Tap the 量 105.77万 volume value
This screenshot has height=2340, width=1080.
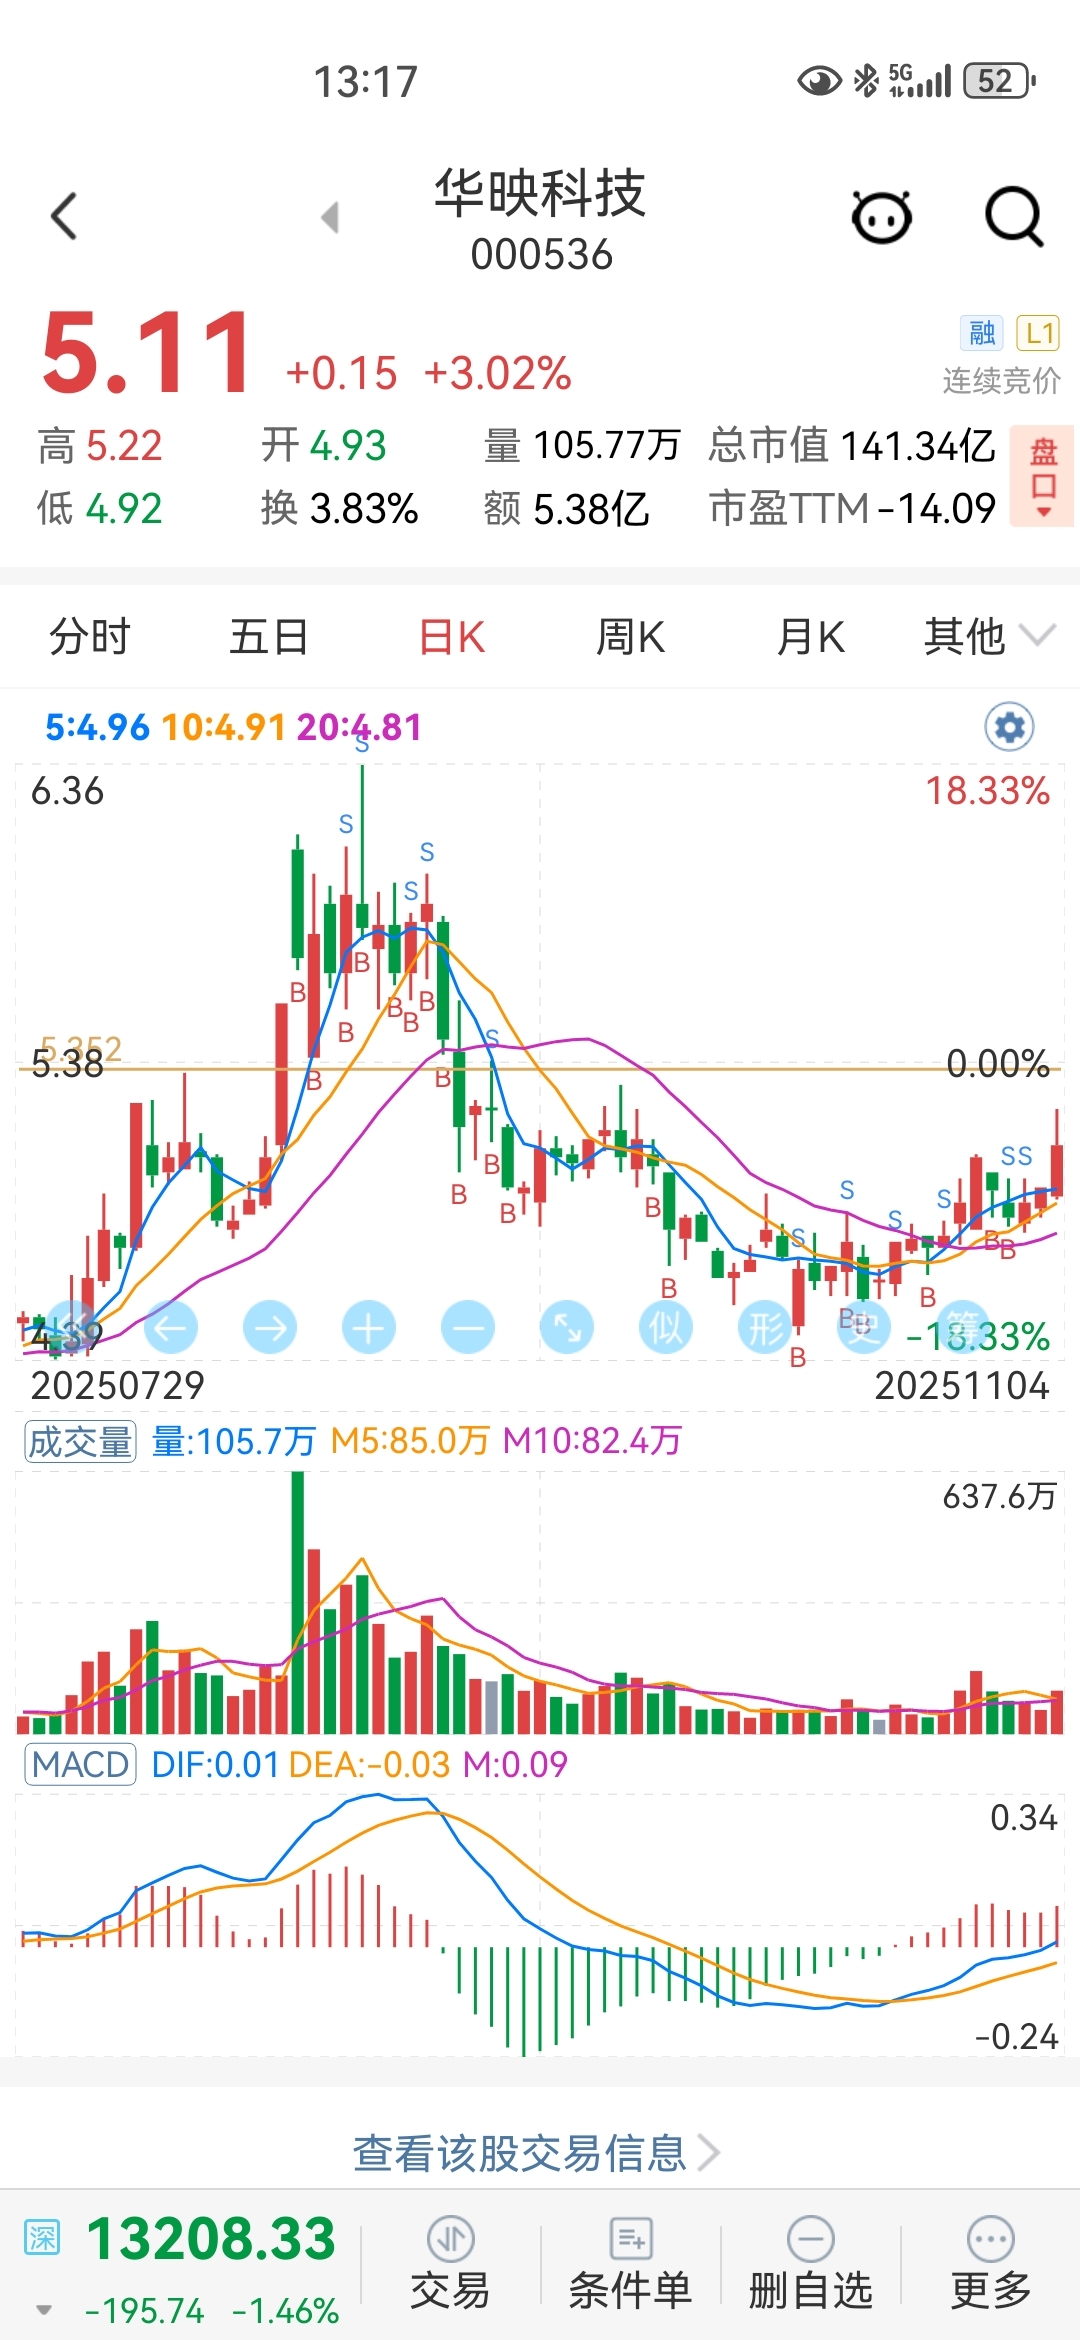(x=582, y=445)
